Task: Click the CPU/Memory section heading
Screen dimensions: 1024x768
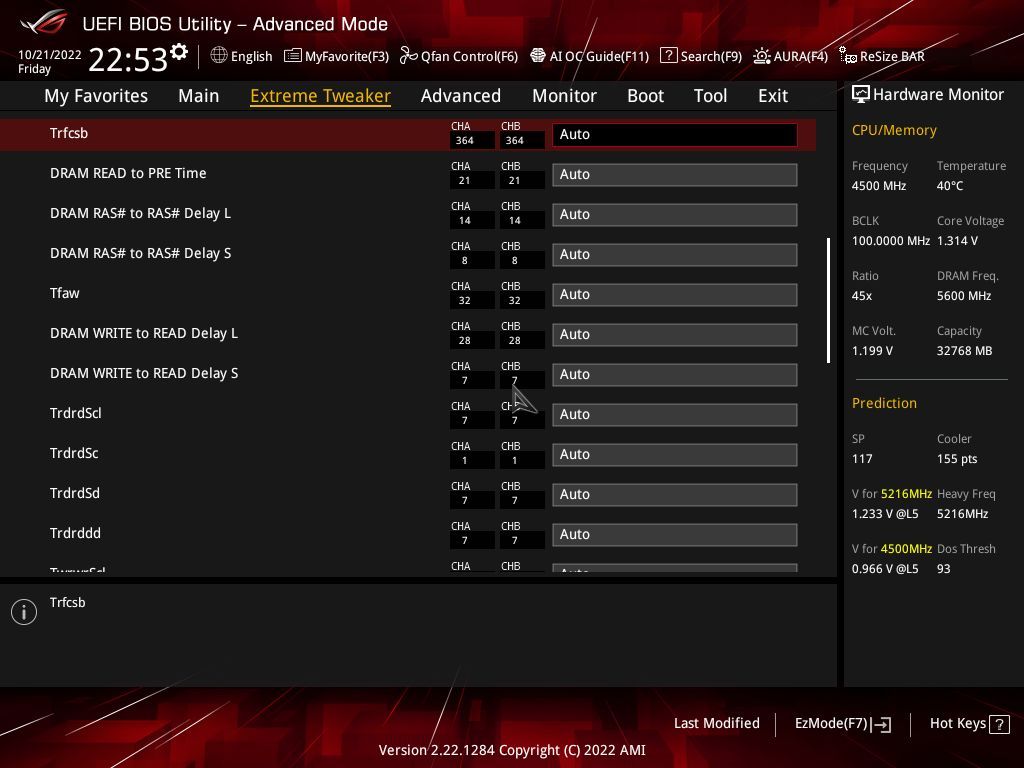Action: point(894,131)
